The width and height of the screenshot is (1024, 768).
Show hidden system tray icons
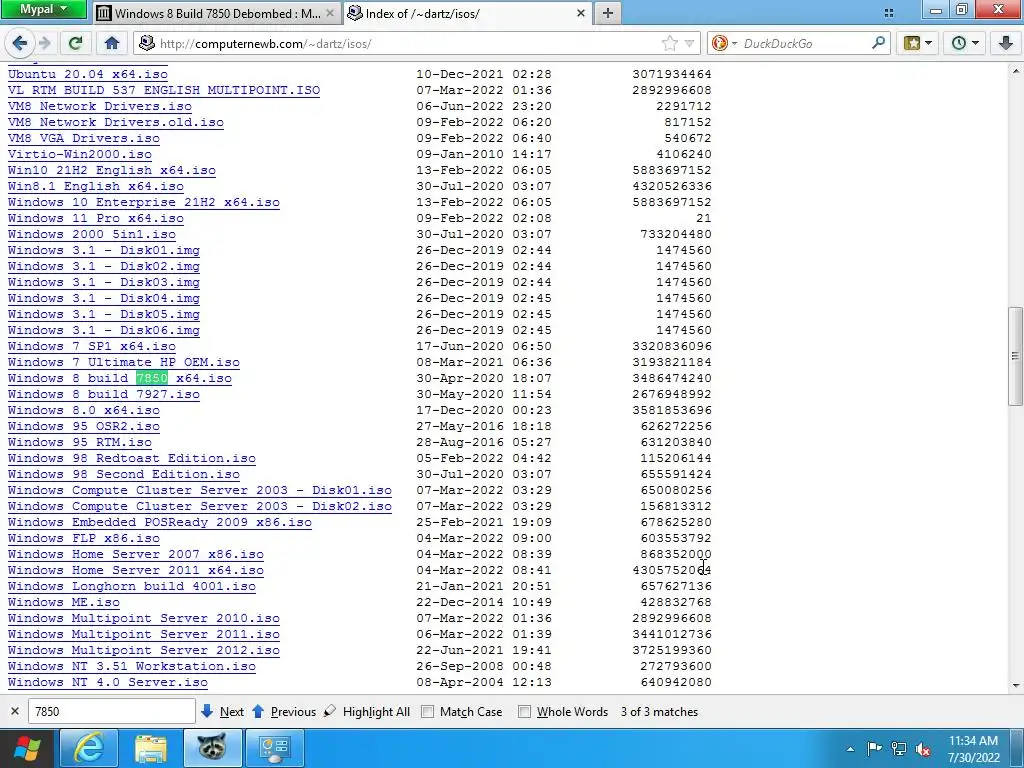(850, 749)
